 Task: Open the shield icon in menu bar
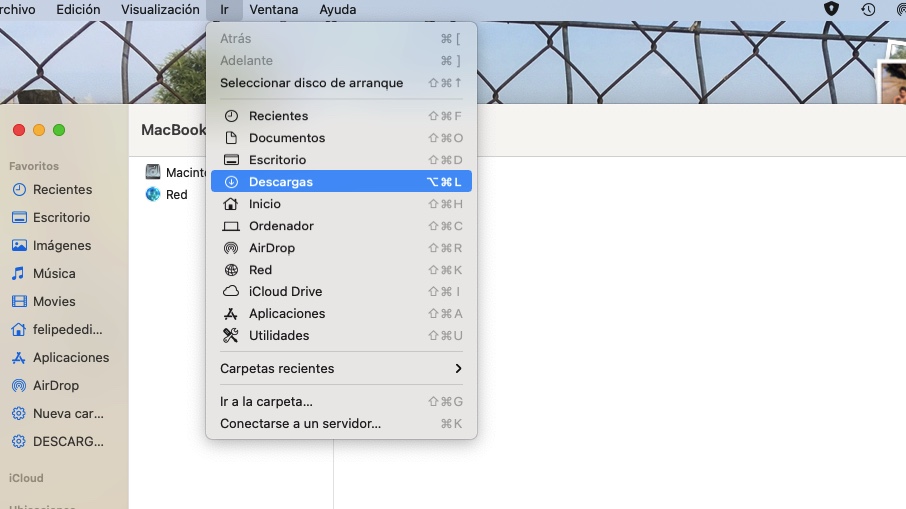[x=831, y=9]
